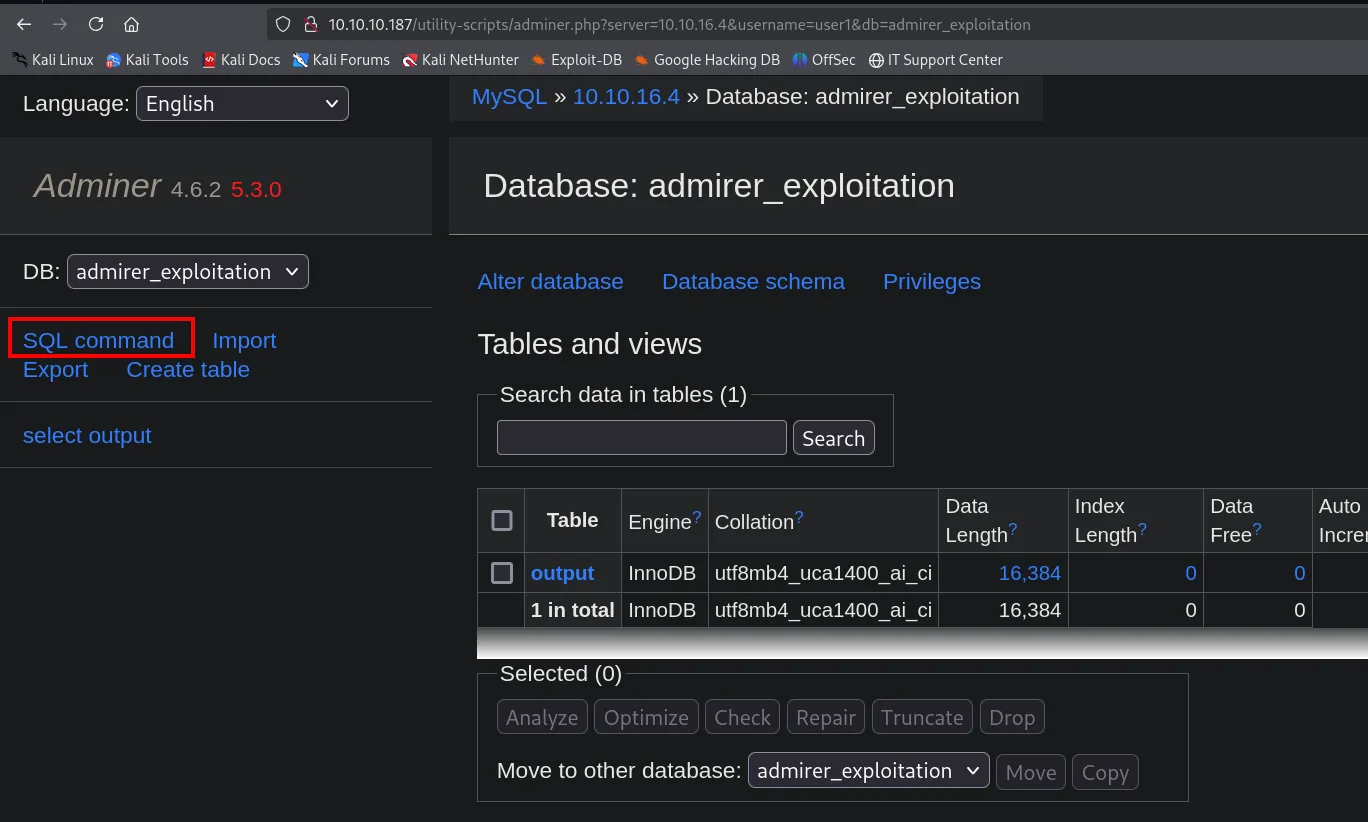
Task: Open the Privileges link
Action: point(932,282)
